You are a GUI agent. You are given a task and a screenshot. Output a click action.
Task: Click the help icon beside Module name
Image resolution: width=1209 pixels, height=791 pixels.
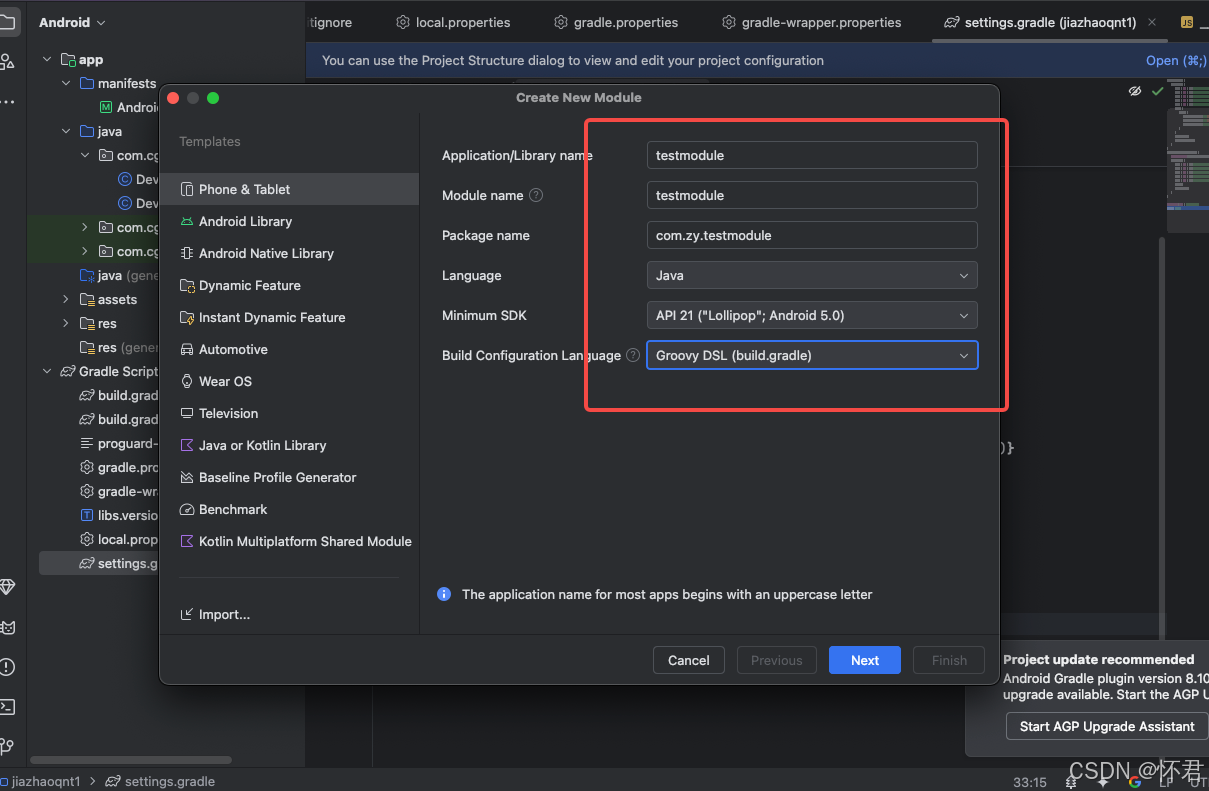[x=536, y=195]
